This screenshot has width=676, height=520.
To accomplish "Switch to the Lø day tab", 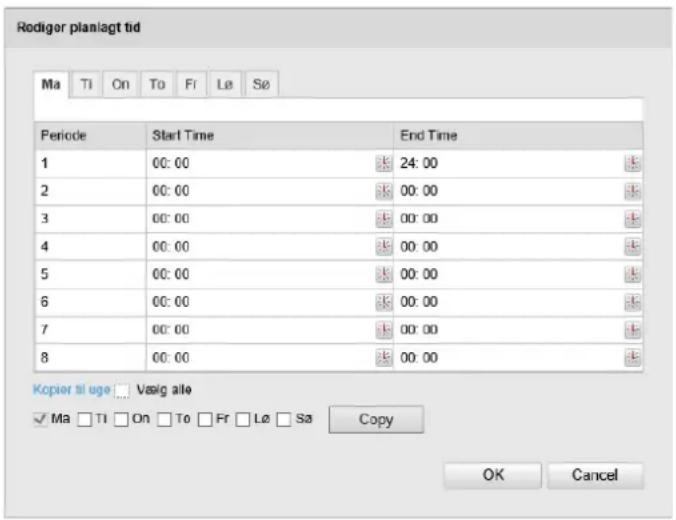I will pos(225,84).
